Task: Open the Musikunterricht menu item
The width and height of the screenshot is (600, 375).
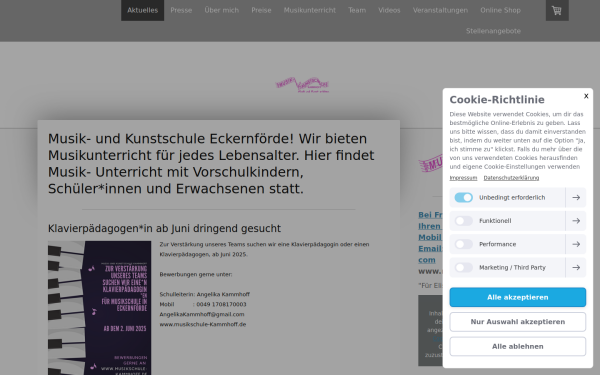Action: pos(310,10)
